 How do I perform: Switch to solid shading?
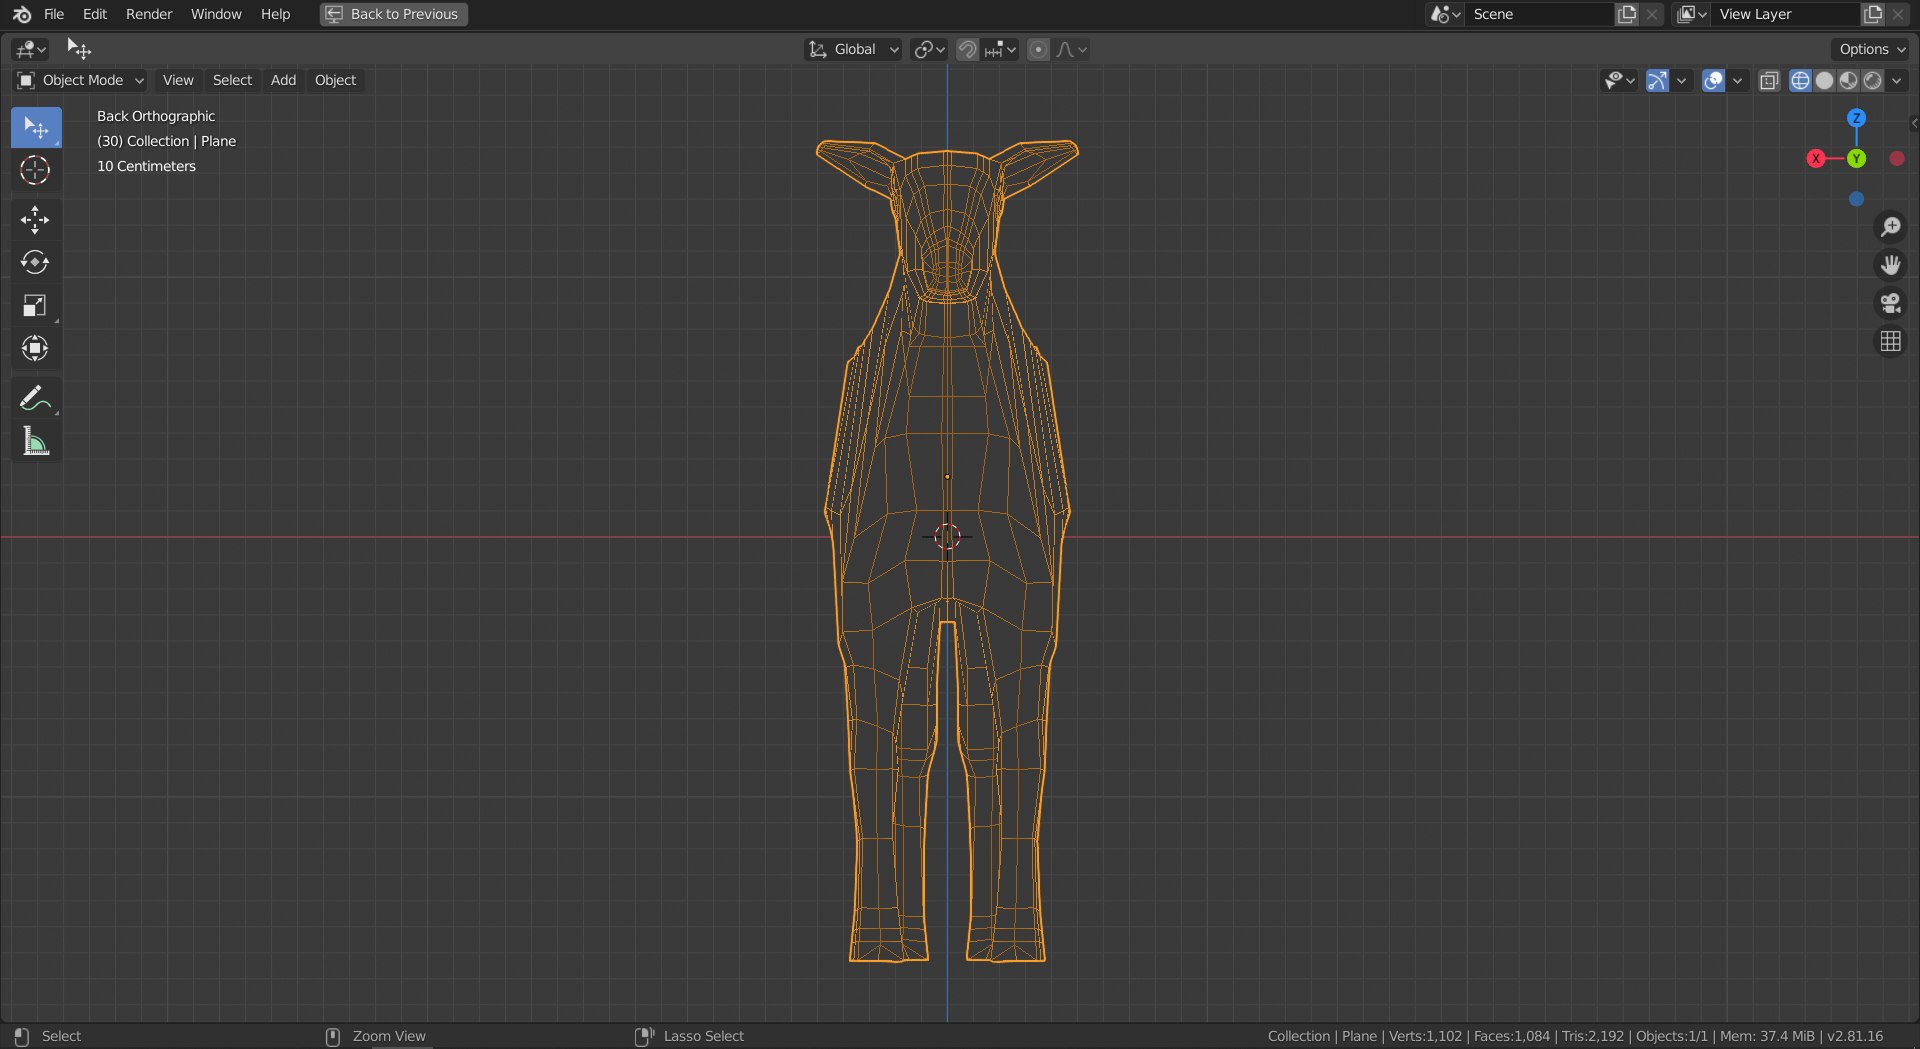click(x=1824, y=81)
